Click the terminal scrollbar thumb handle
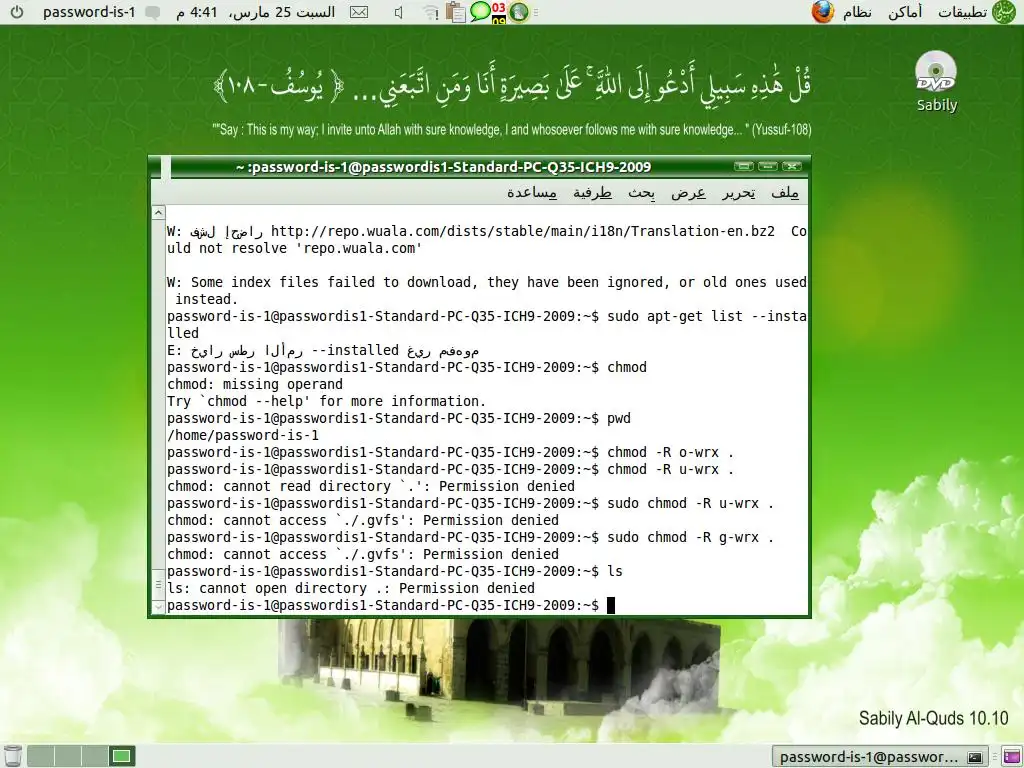This screenshot has width=1024, height=768. pos(158,584)
